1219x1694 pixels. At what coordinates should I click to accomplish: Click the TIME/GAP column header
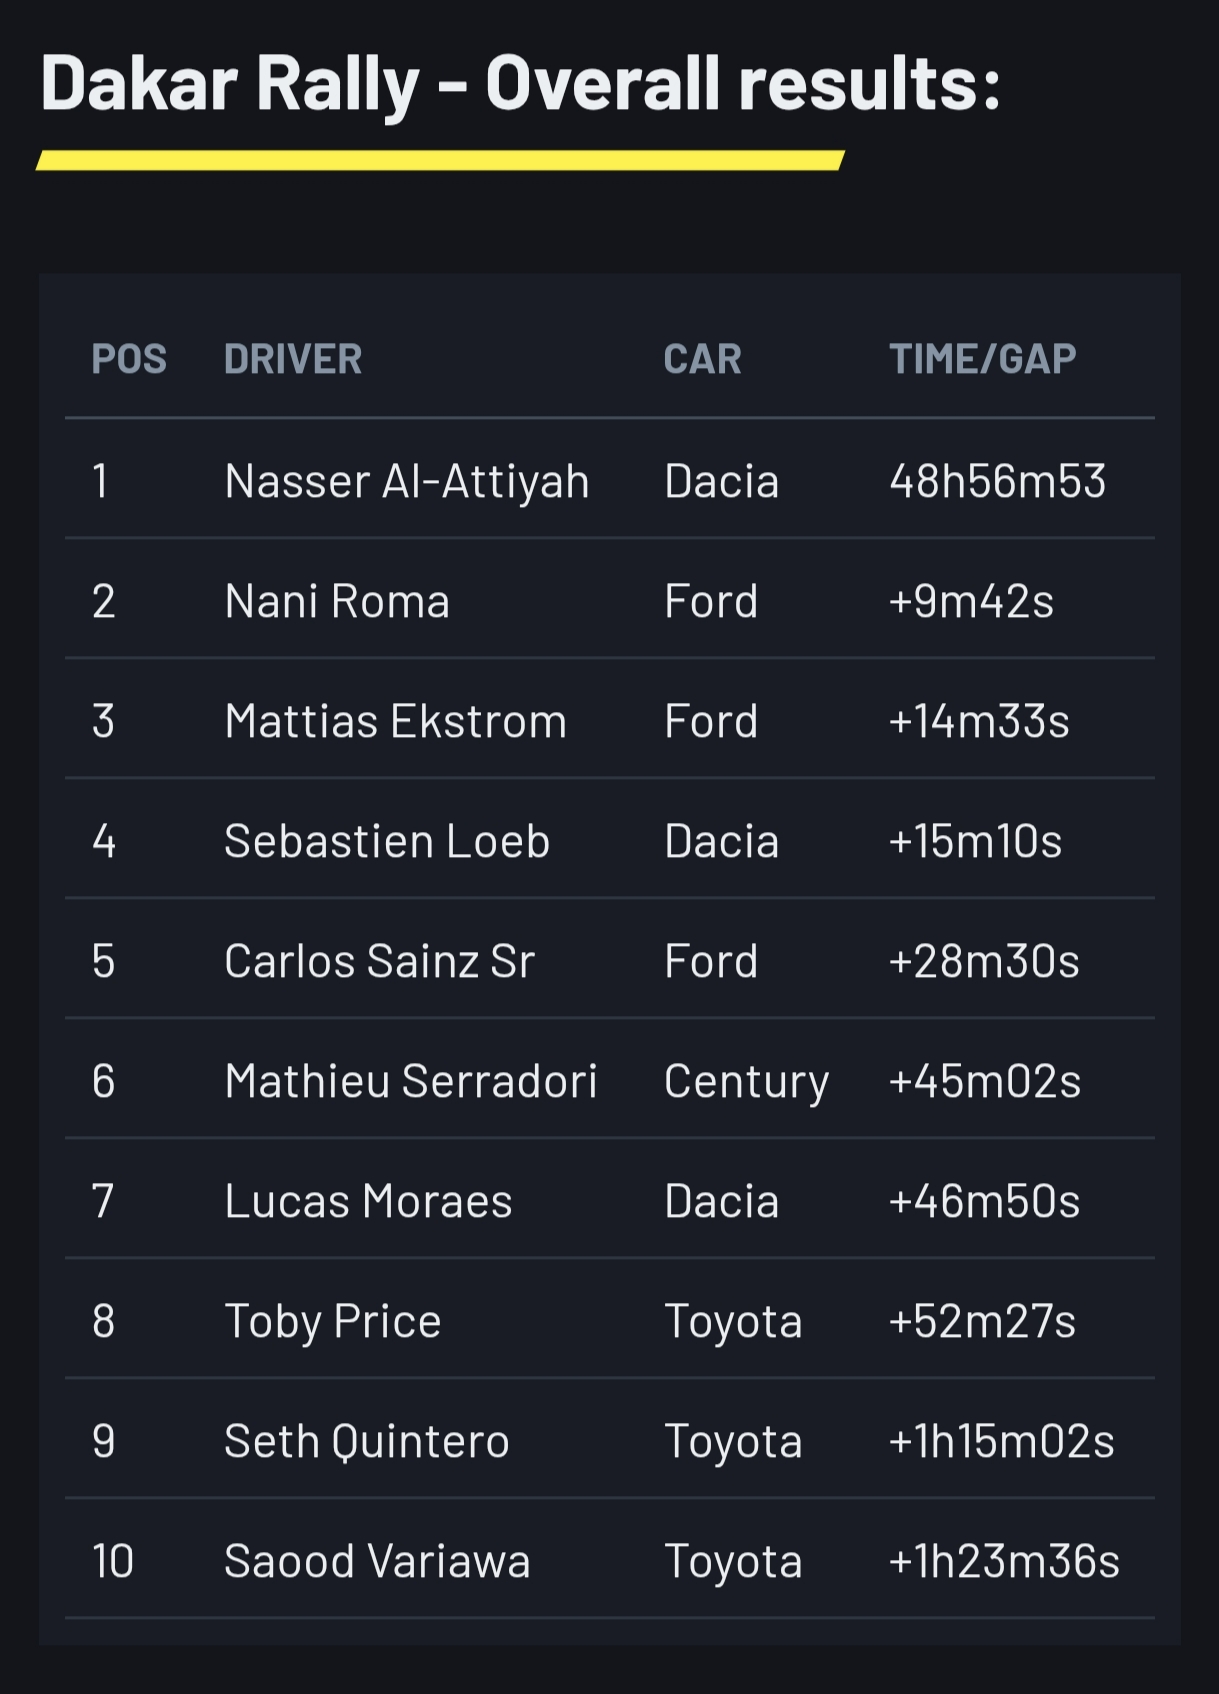click(x=982, y=359)
